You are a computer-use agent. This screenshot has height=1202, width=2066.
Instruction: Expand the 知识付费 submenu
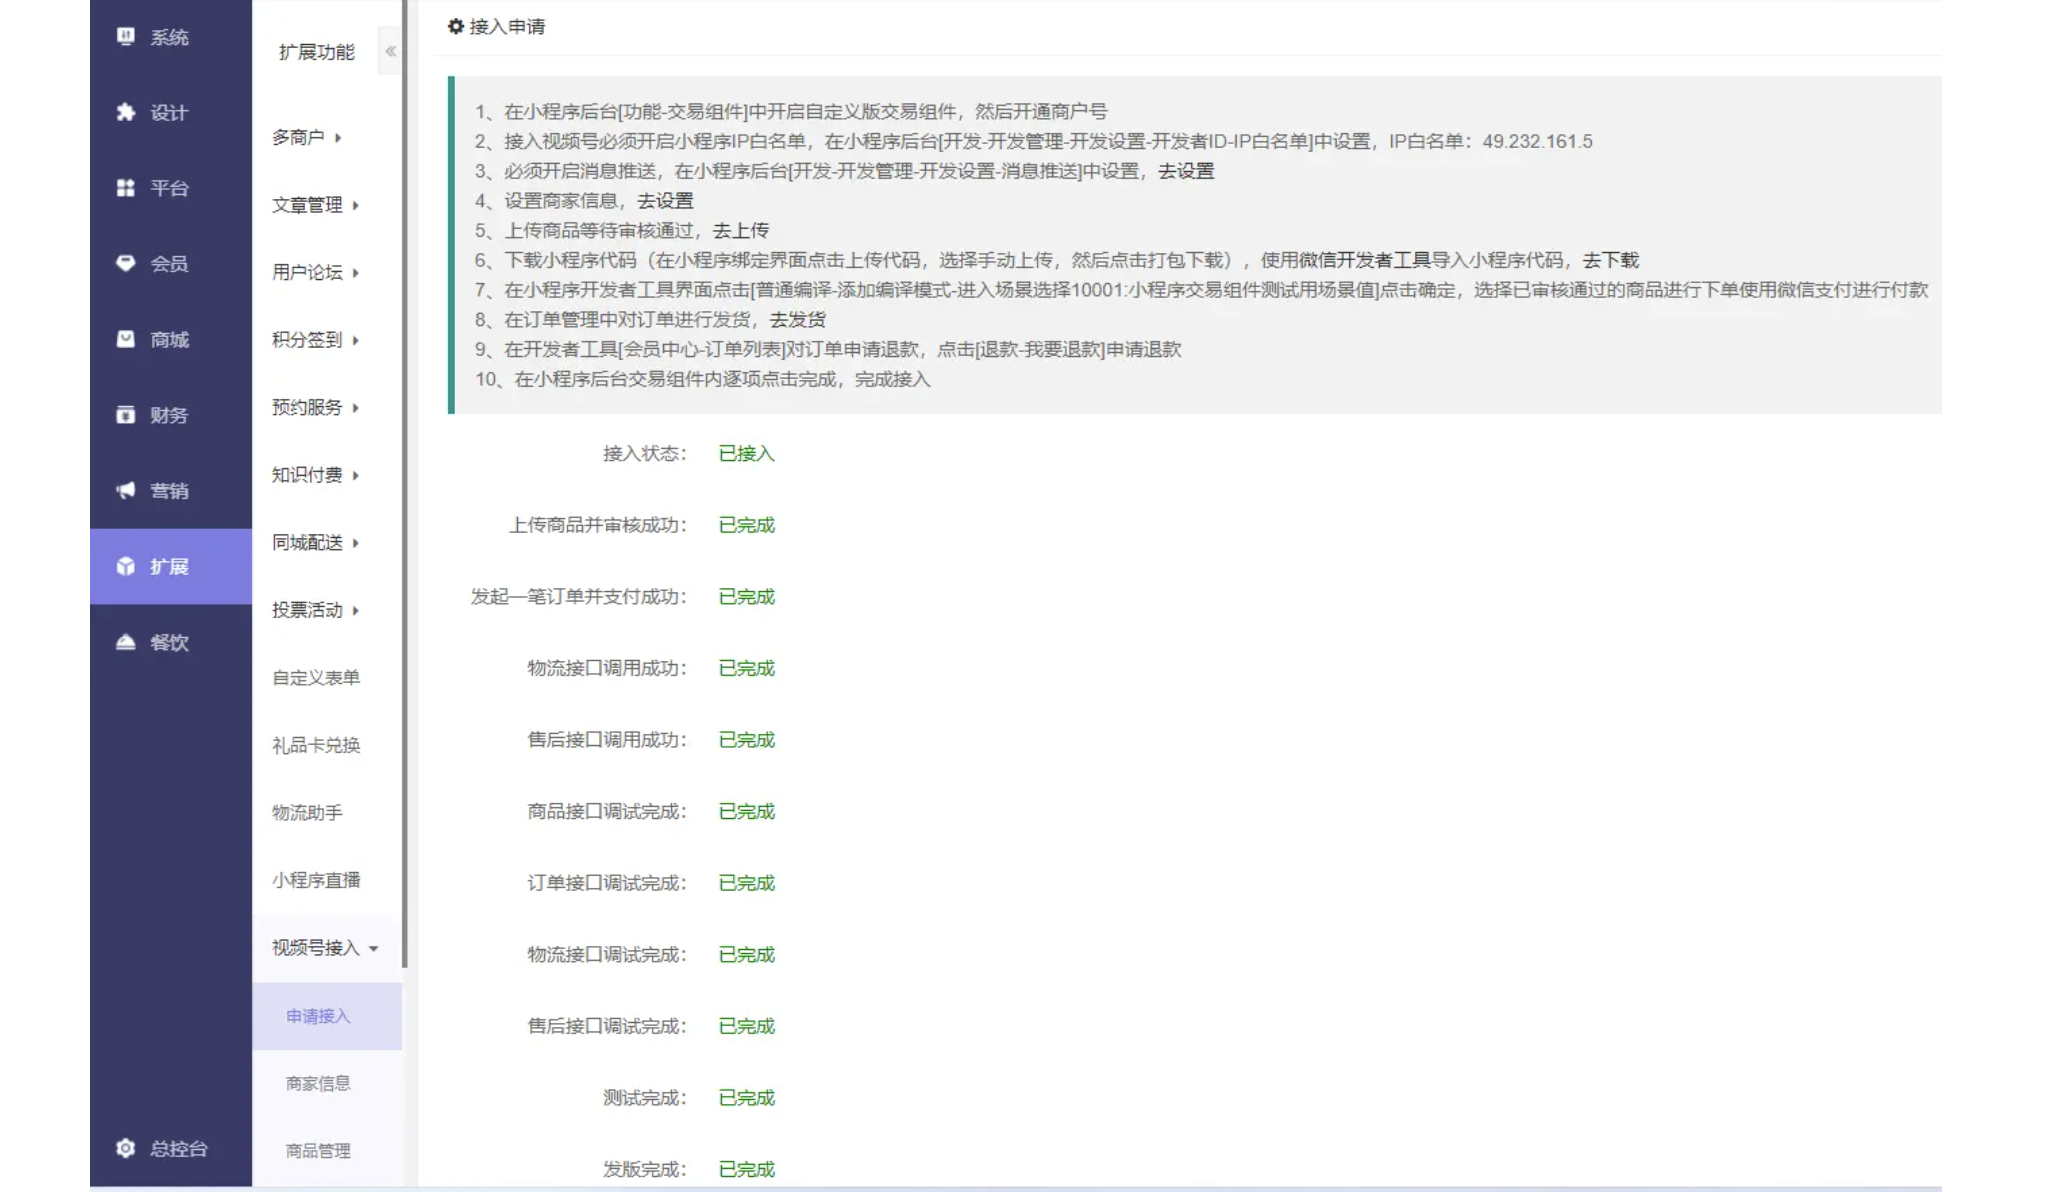tap(315, 475)
